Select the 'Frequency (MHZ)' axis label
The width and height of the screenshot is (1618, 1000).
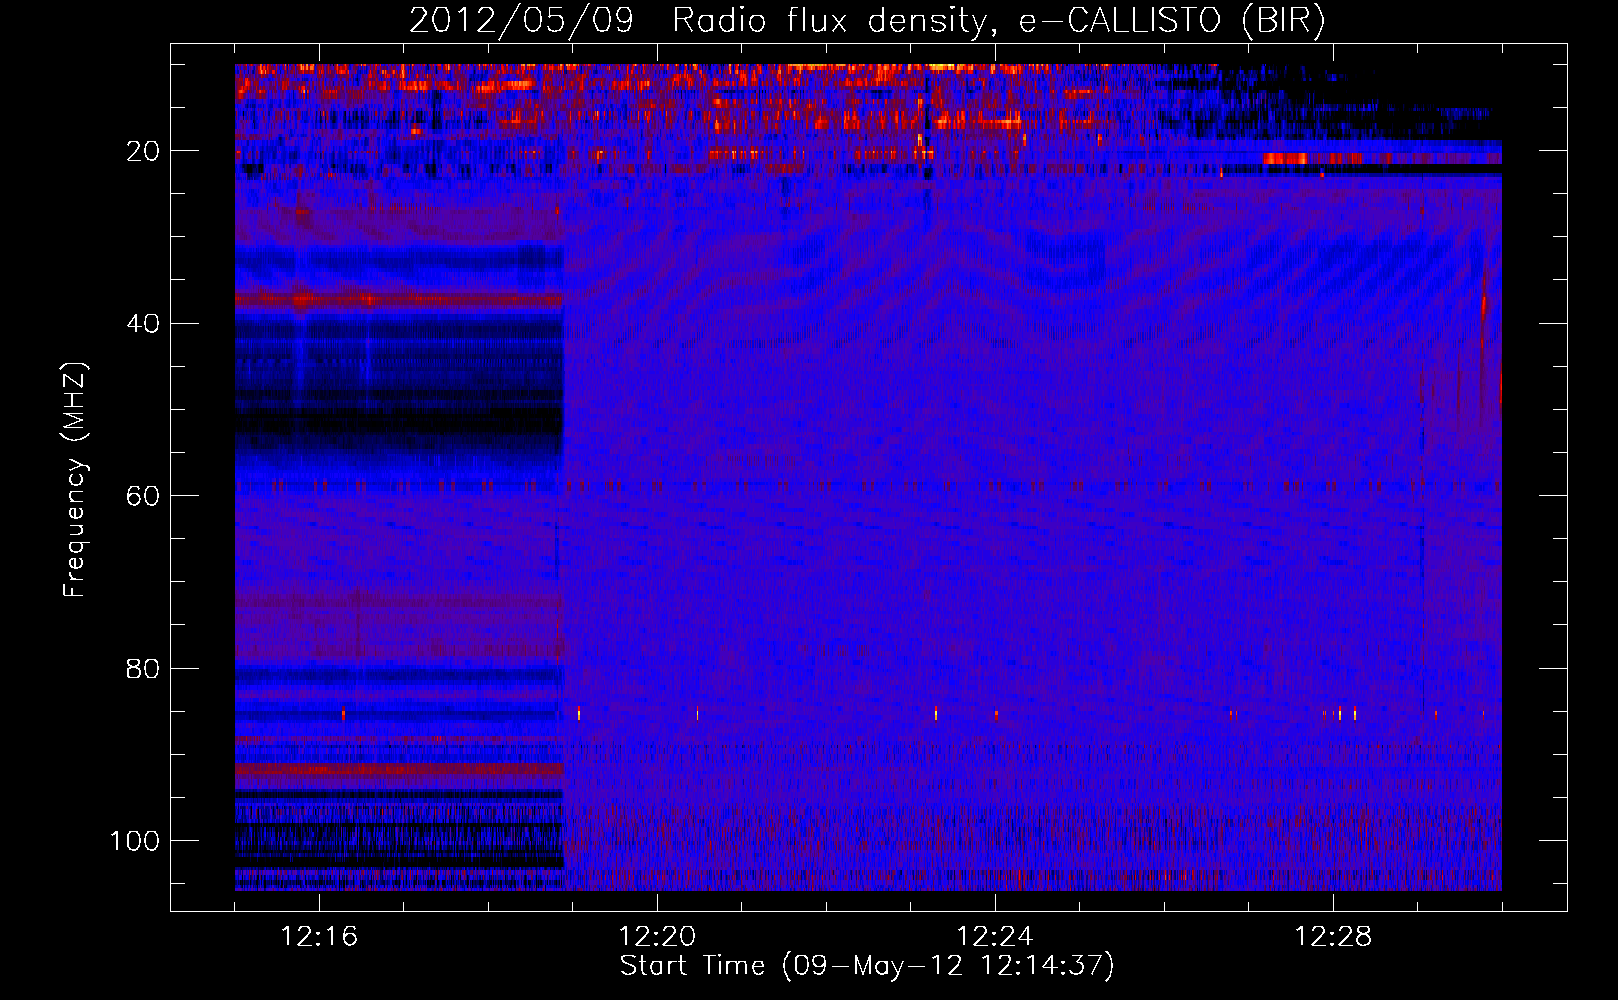point(75,480)
